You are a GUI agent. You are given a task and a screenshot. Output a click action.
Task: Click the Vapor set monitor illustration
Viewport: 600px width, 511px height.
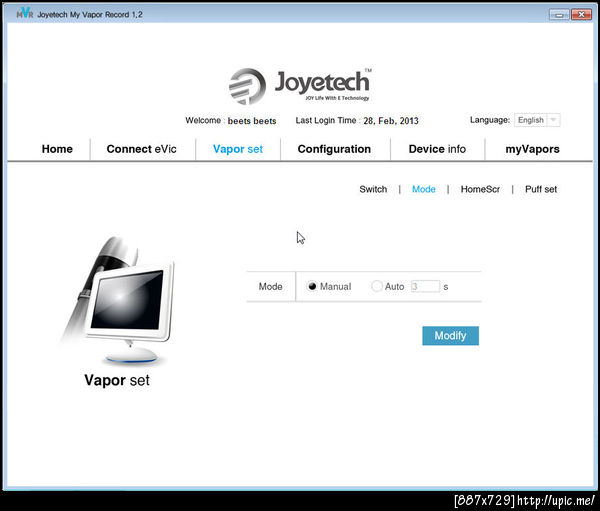[x=119, y=300]
